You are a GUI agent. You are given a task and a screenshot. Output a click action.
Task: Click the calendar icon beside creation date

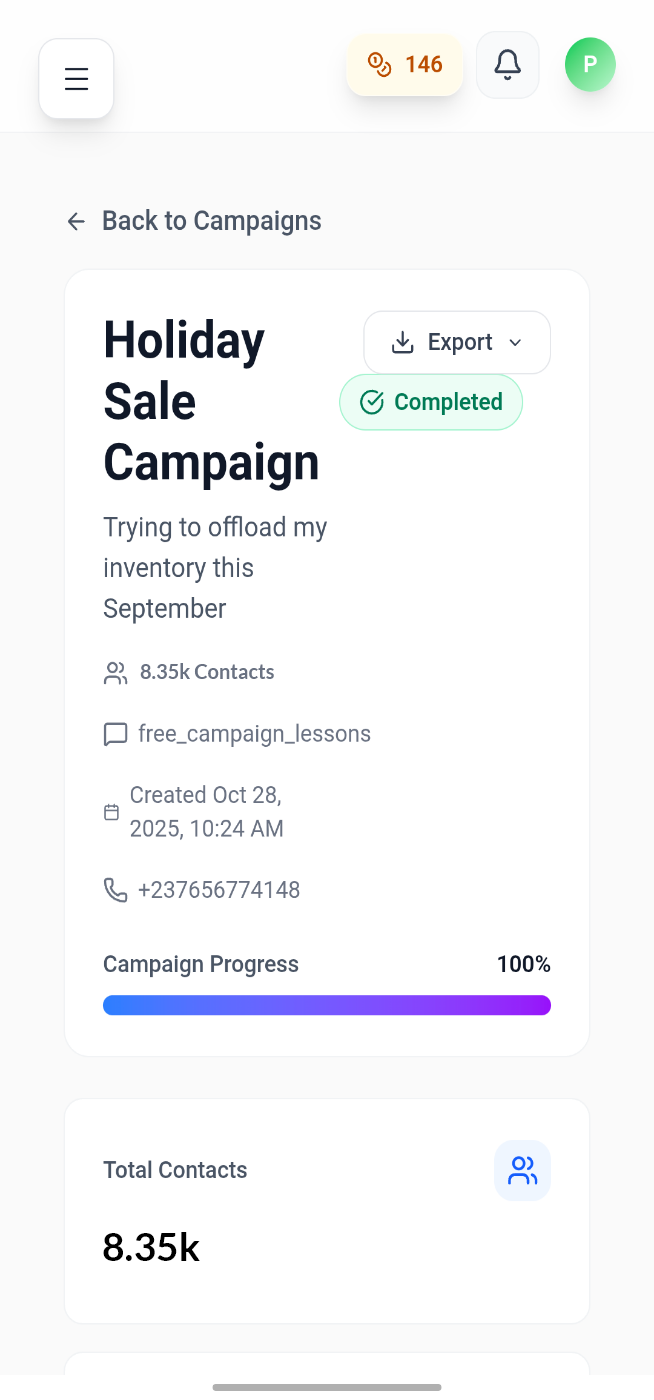point(111,811)
